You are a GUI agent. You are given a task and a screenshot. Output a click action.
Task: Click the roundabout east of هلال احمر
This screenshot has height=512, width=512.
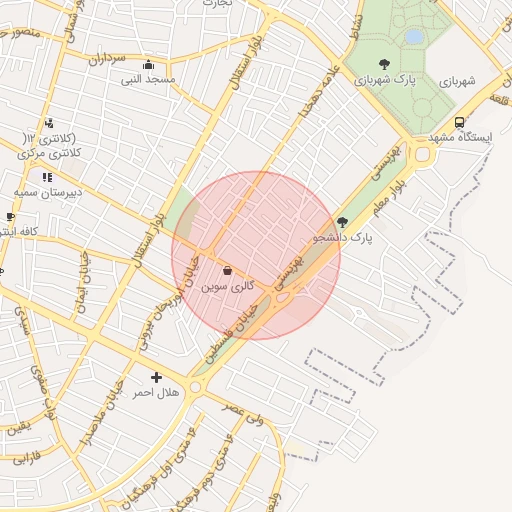(195, 388)
